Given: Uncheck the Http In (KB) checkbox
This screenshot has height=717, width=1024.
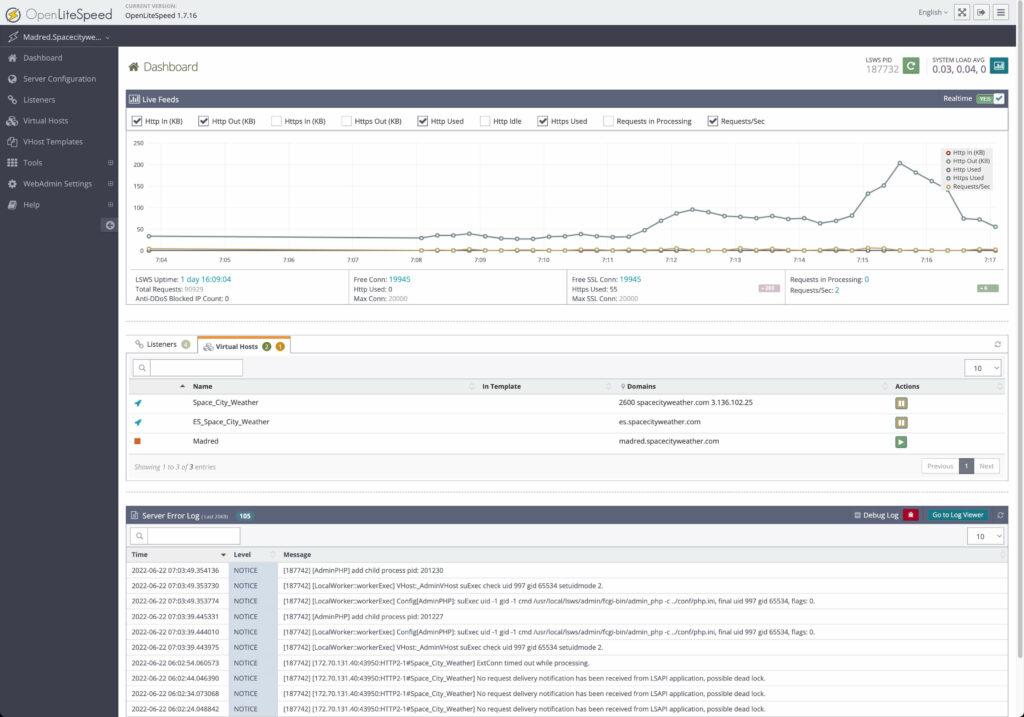Looking at the screenshot, I should [x=137, y=121].
